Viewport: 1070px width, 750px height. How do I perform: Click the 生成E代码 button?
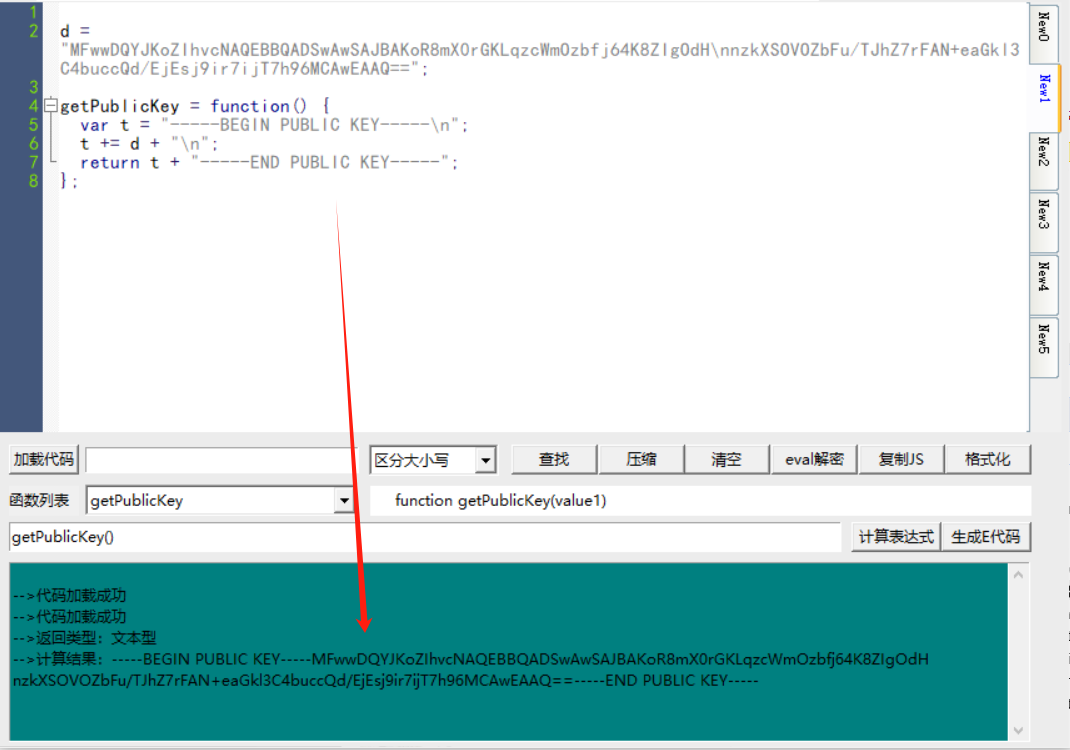pos(985,536)
